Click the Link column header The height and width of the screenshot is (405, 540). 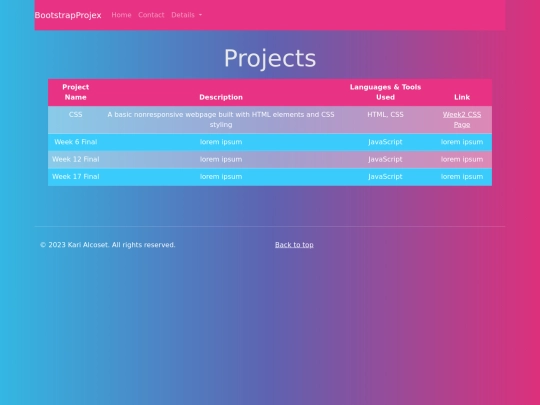pyautogui.click(x=462, y=92)
